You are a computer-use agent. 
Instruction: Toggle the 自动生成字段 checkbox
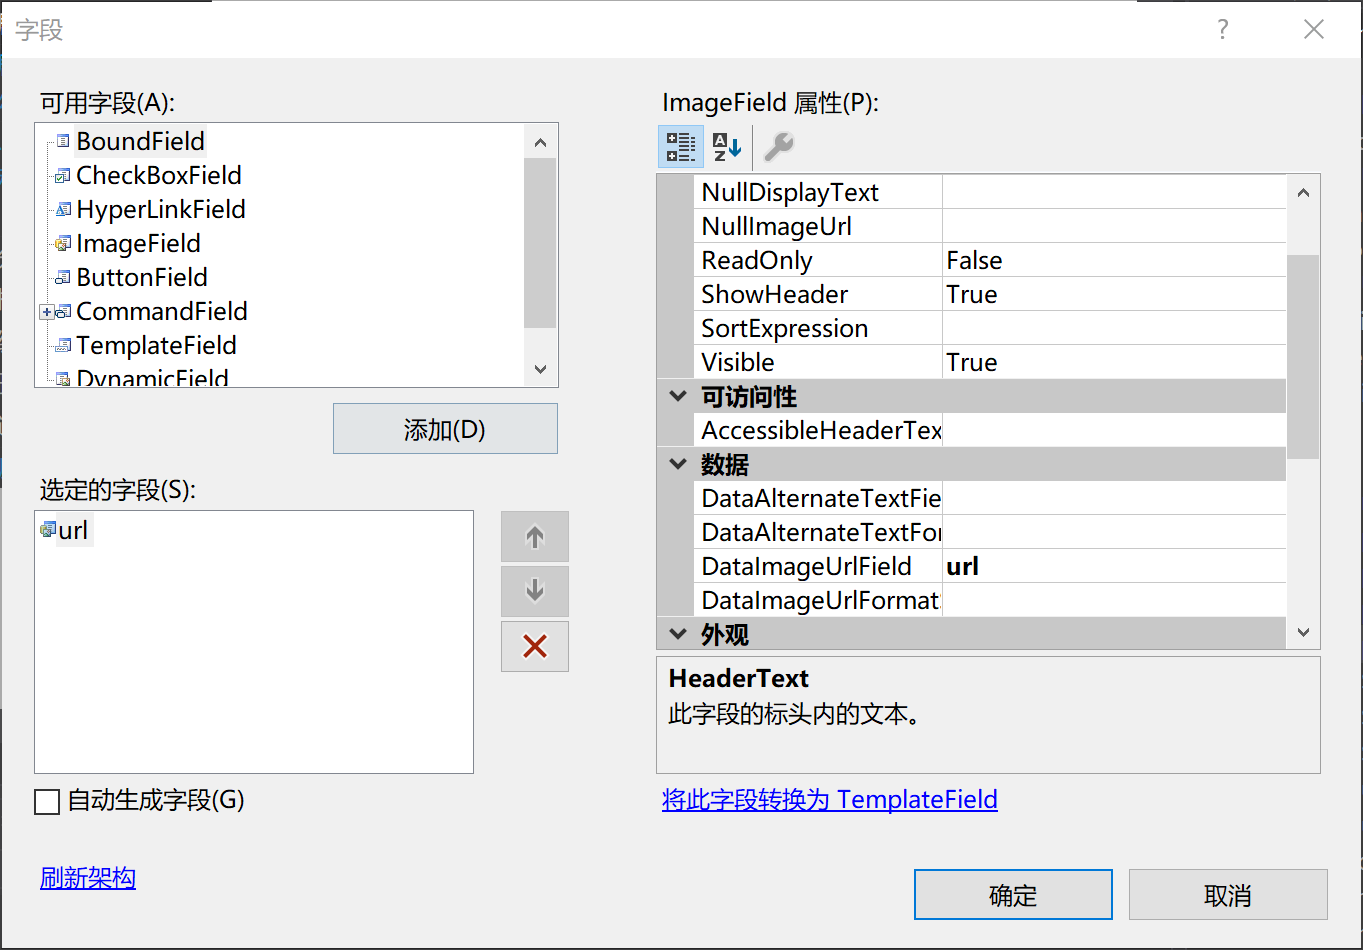click(47, 802)
